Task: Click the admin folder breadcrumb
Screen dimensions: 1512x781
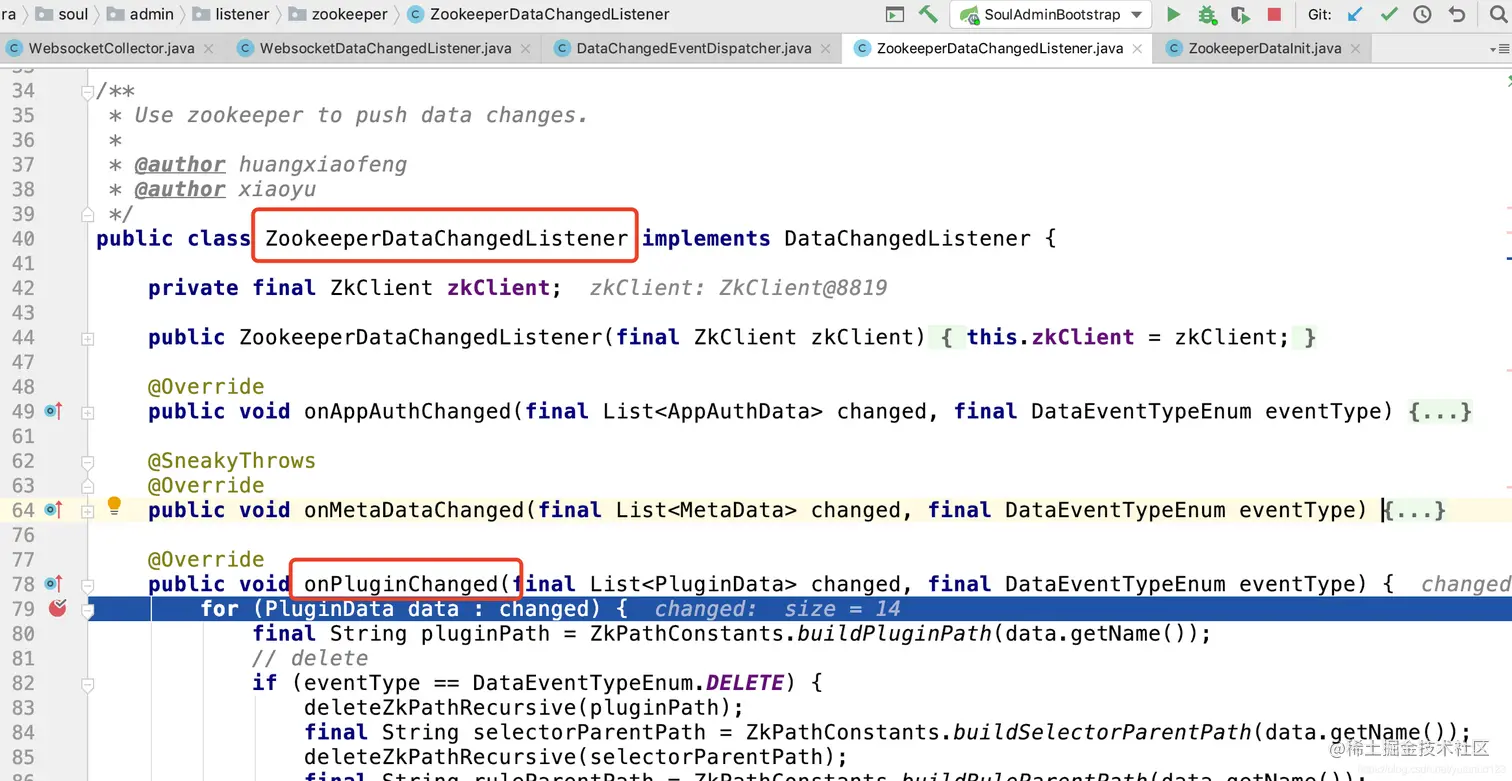Action: (x=140, y=14)
